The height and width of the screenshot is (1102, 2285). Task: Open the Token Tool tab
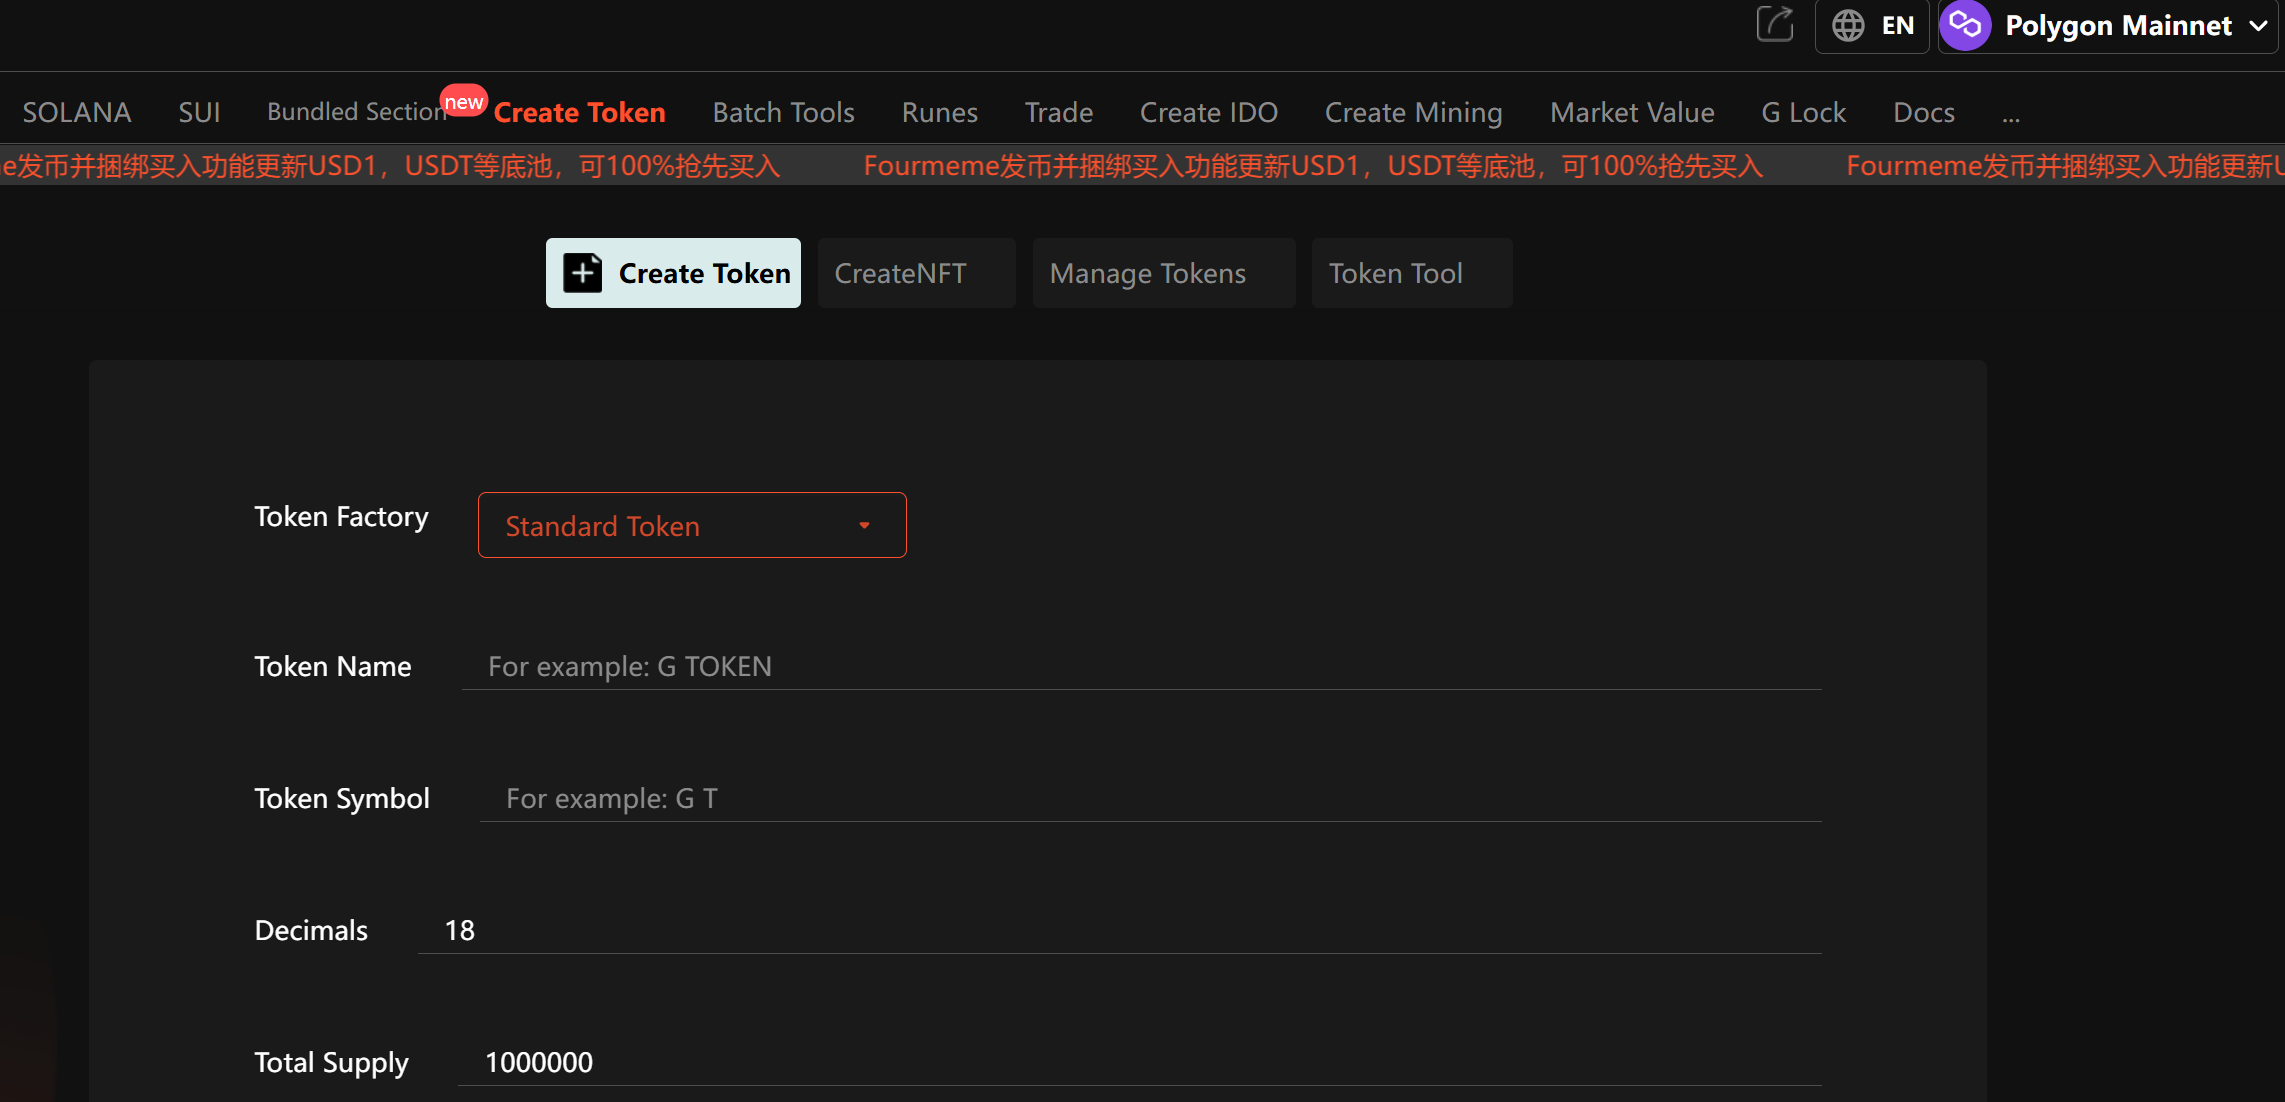coord(1395,273)
